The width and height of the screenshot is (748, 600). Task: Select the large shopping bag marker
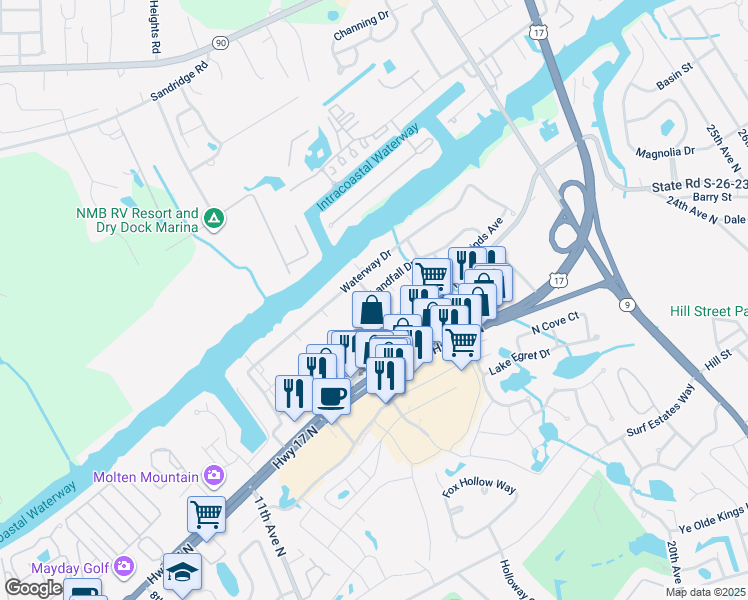coord(372,311)
